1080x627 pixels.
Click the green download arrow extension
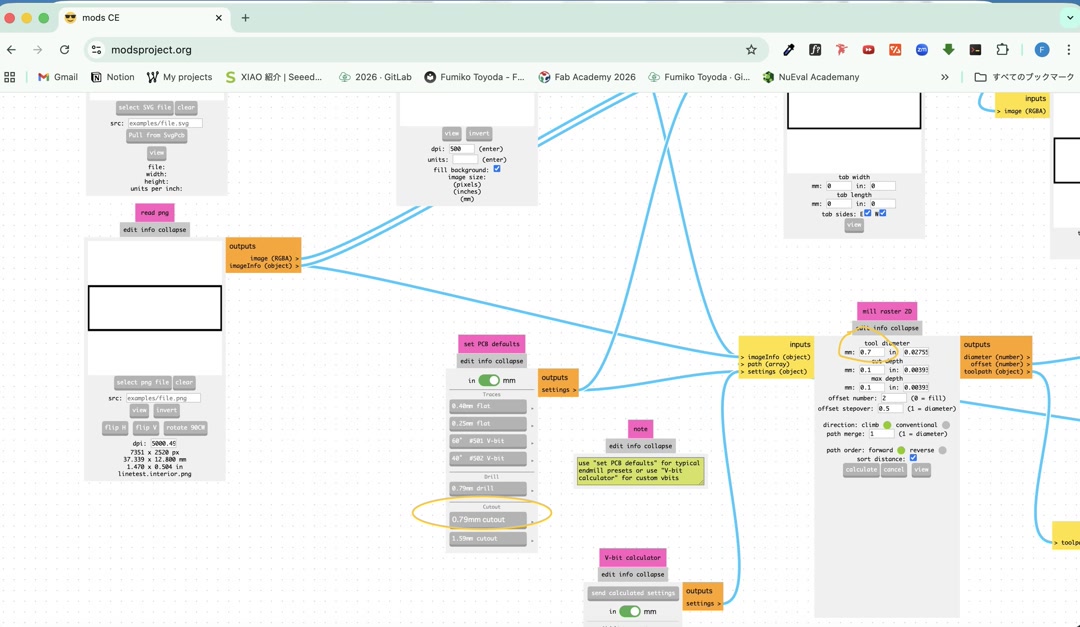[x=948, y=50]
